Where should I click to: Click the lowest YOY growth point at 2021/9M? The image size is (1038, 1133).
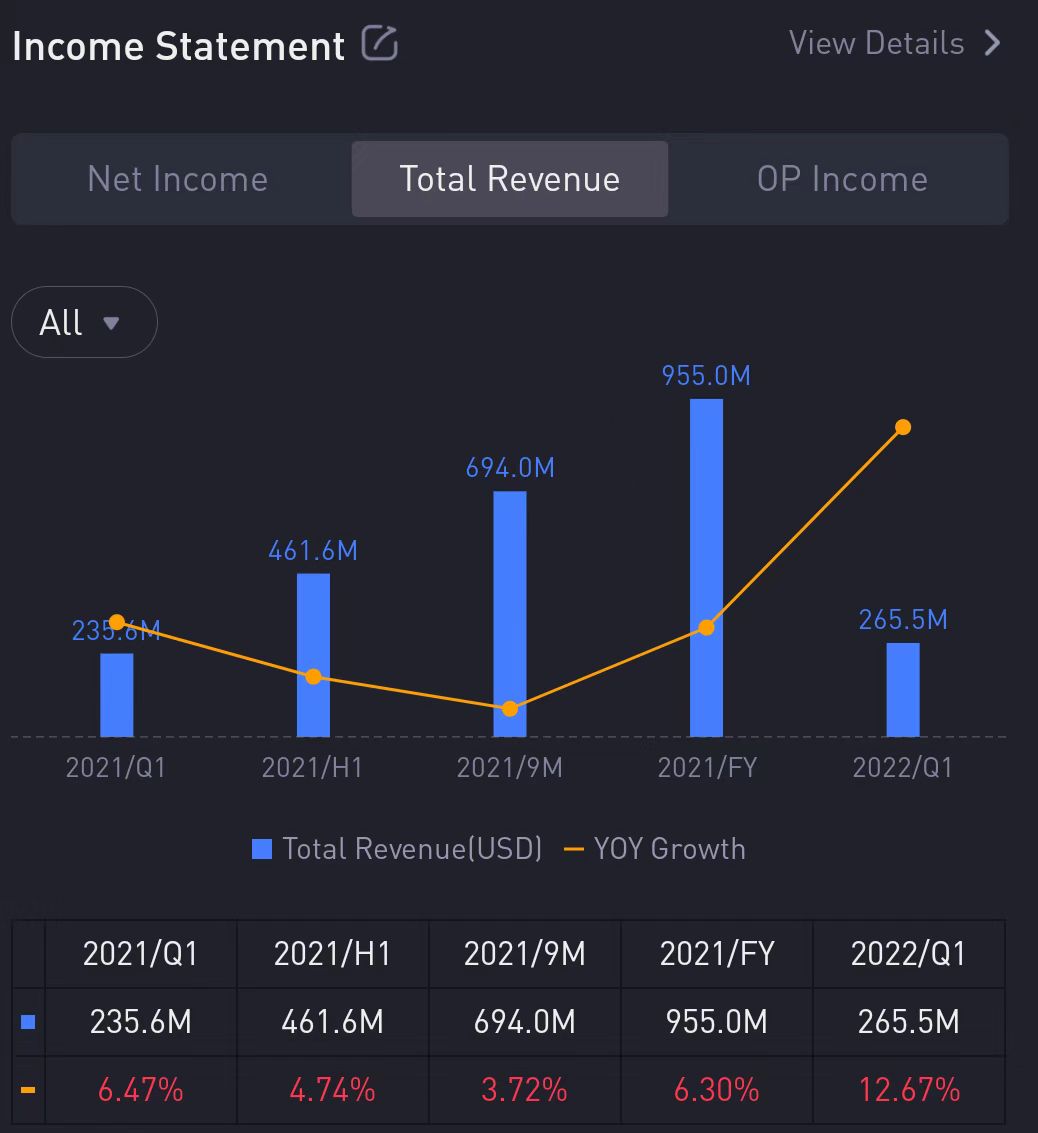(510, 708)
